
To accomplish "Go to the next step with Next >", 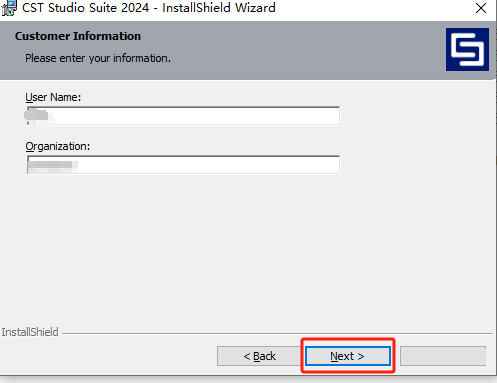I will pyautogui.click(x=348, y=356).
